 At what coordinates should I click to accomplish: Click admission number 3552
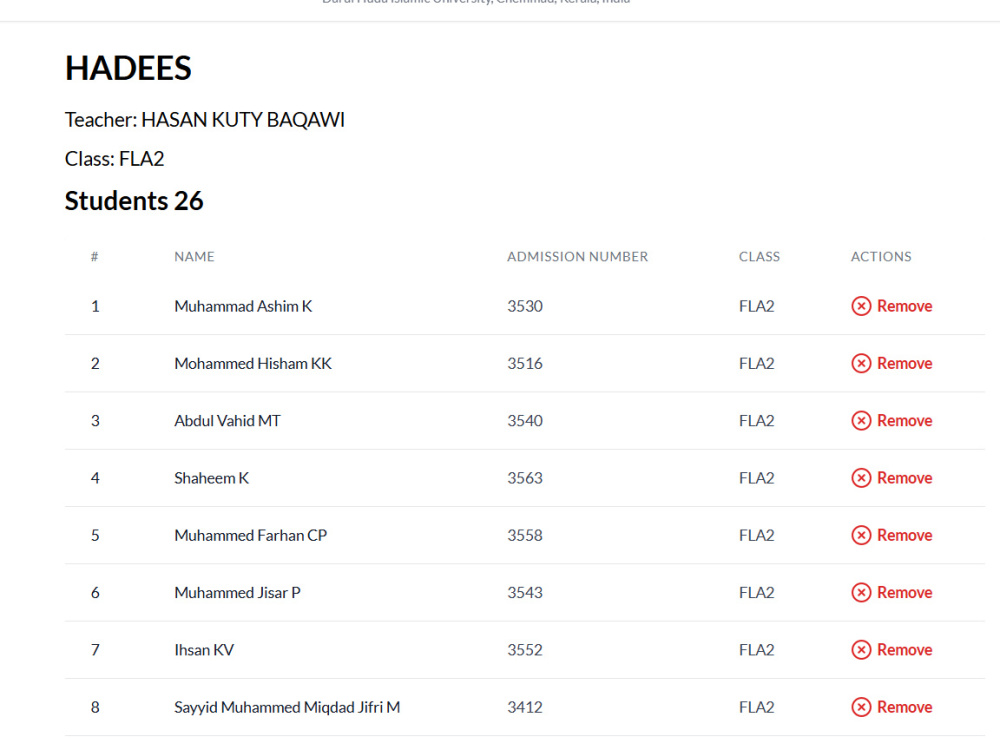(525, 650)
